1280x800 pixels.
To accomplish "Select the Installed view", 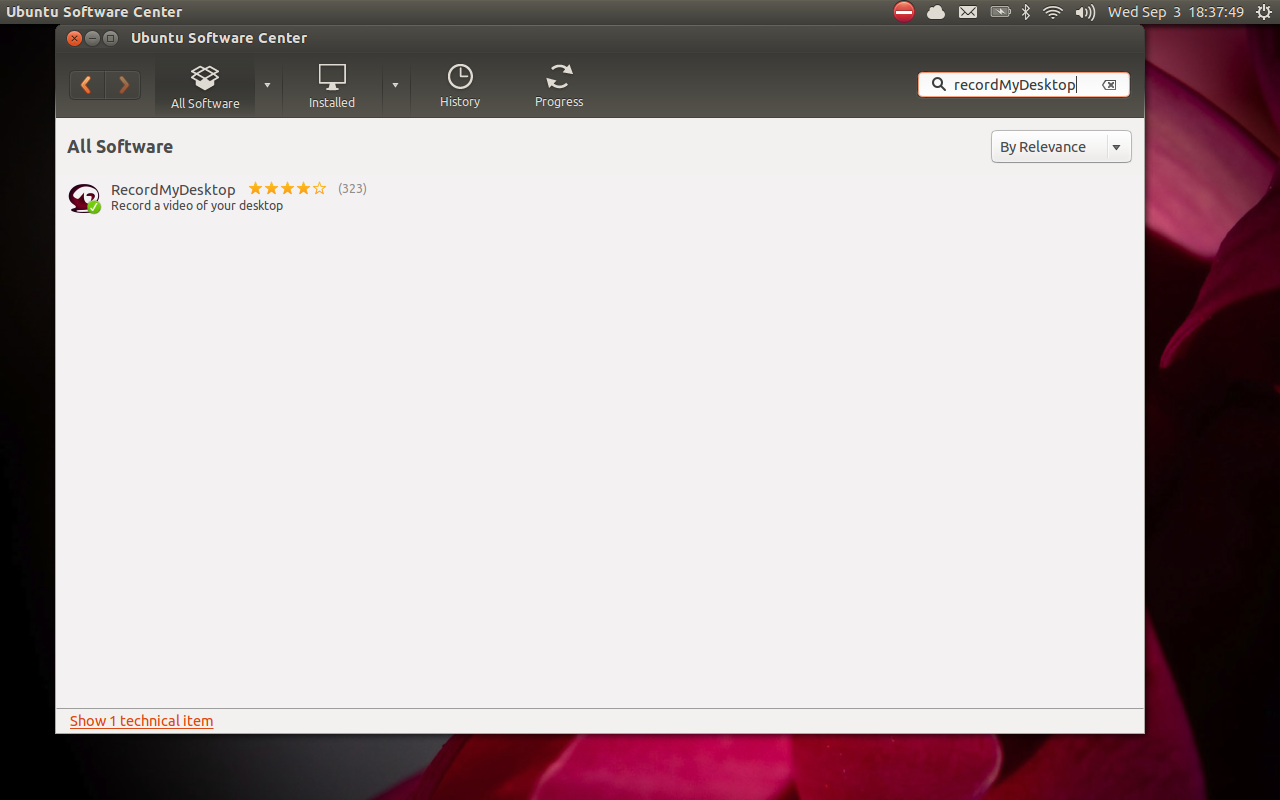I will tap(331, 85).
